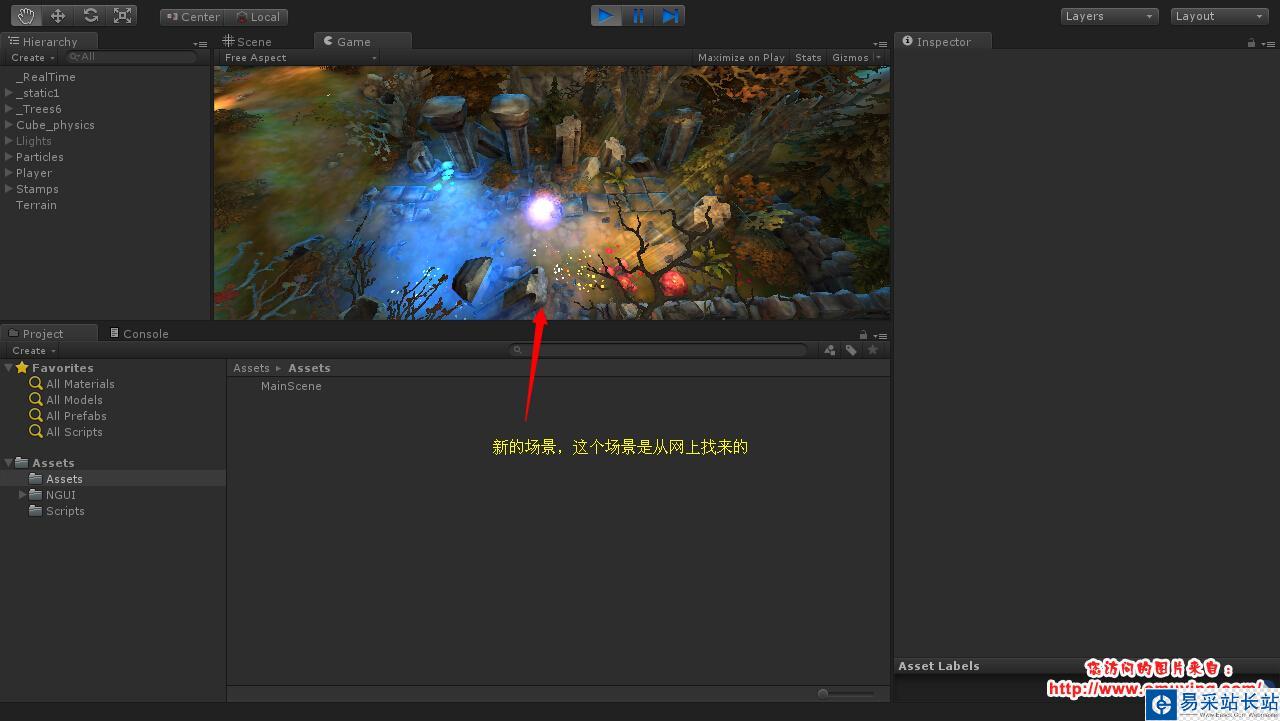The width and height of the screenshot is (1280, 721).
Task: Pause the game with the Pause button
Action: click(638, 16)
